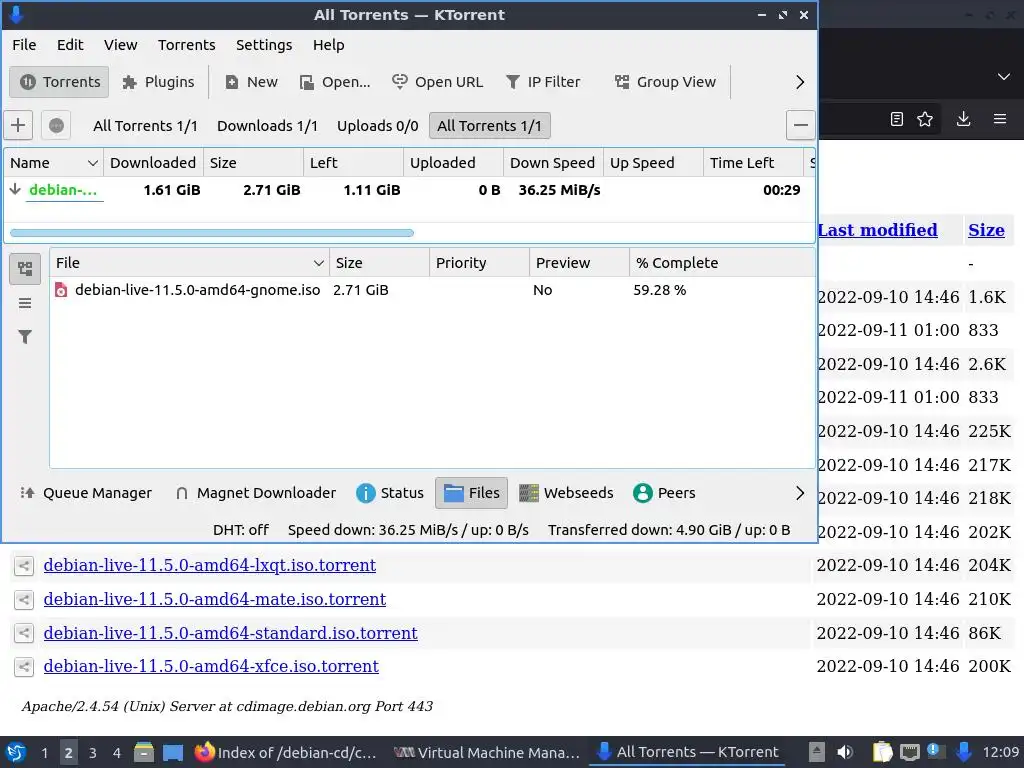Switch to virtual desktop 3

[93, 753]
